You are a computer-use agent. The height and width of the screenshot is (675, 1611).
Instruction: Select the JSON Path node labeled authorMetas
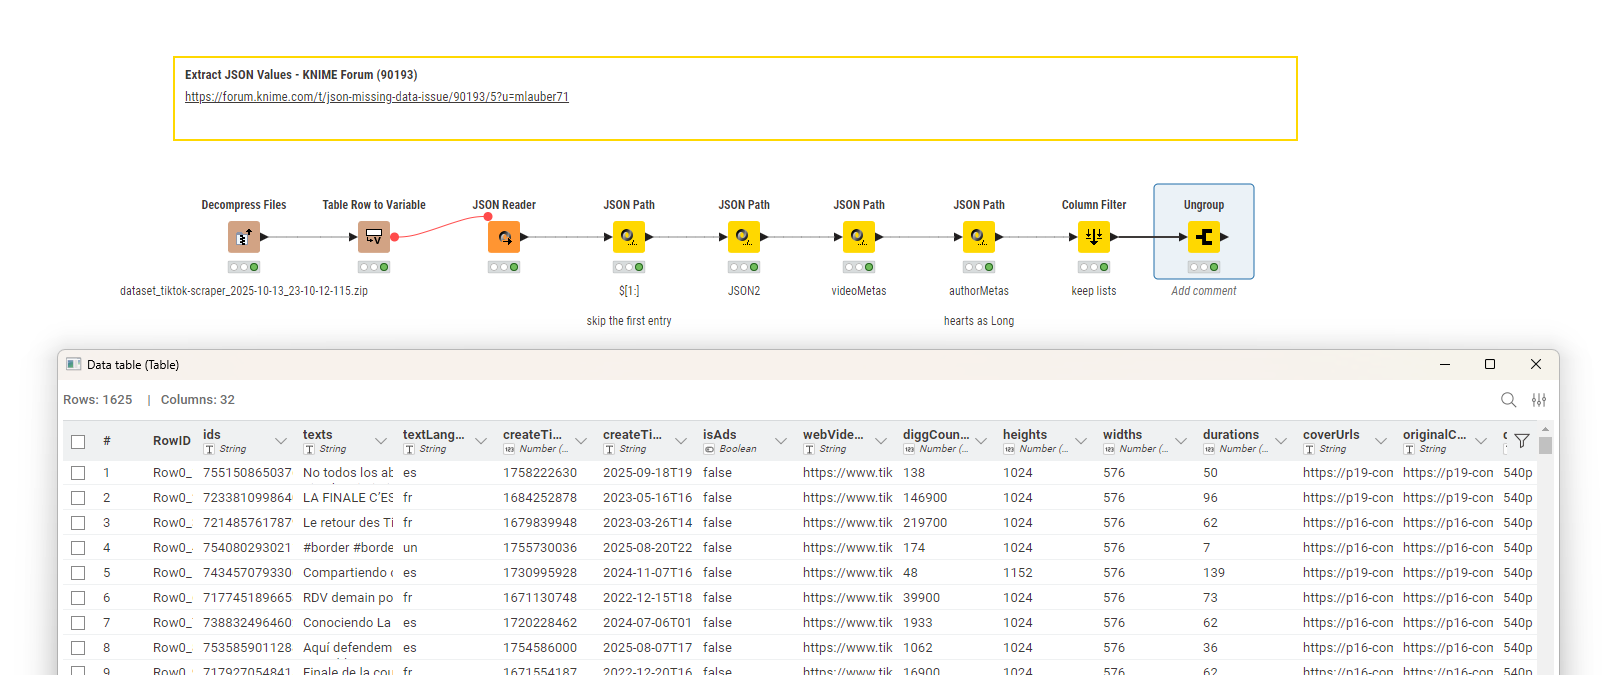[979, 237]
